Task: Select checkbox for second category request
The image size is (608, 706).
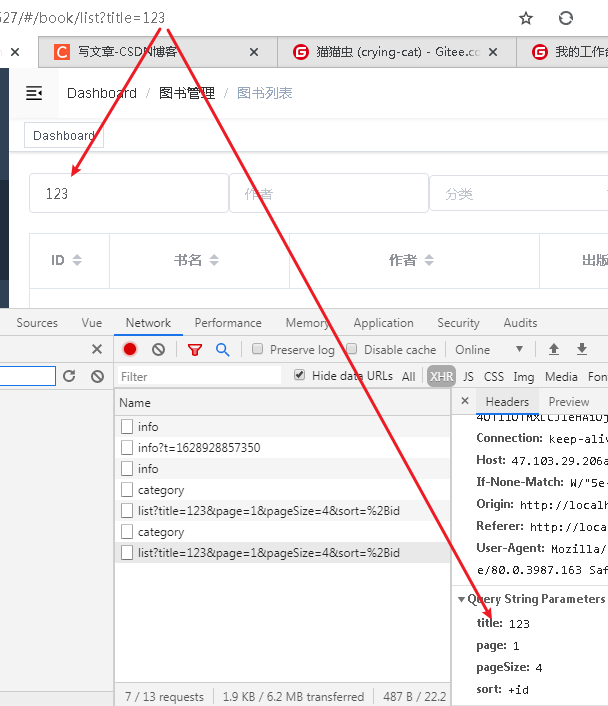Action: coord(127,532)
